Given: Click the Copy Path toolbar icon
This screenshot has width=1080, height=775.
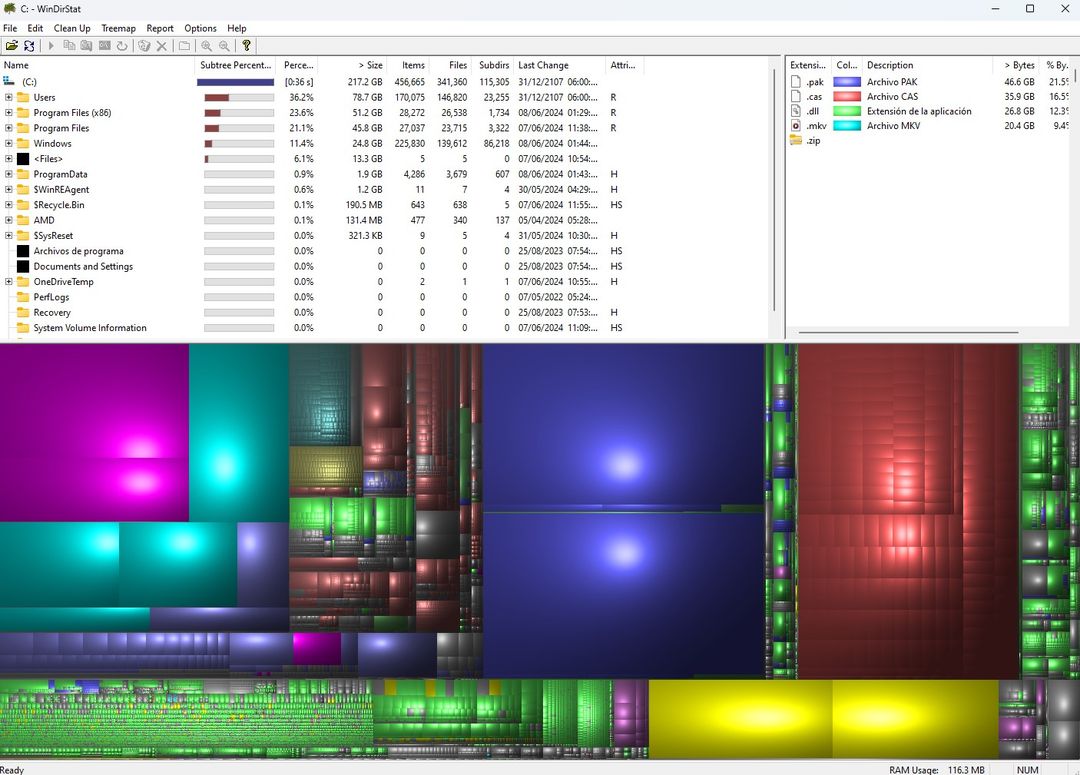Looking at the screenshot, I should click(x=69, y=46).
